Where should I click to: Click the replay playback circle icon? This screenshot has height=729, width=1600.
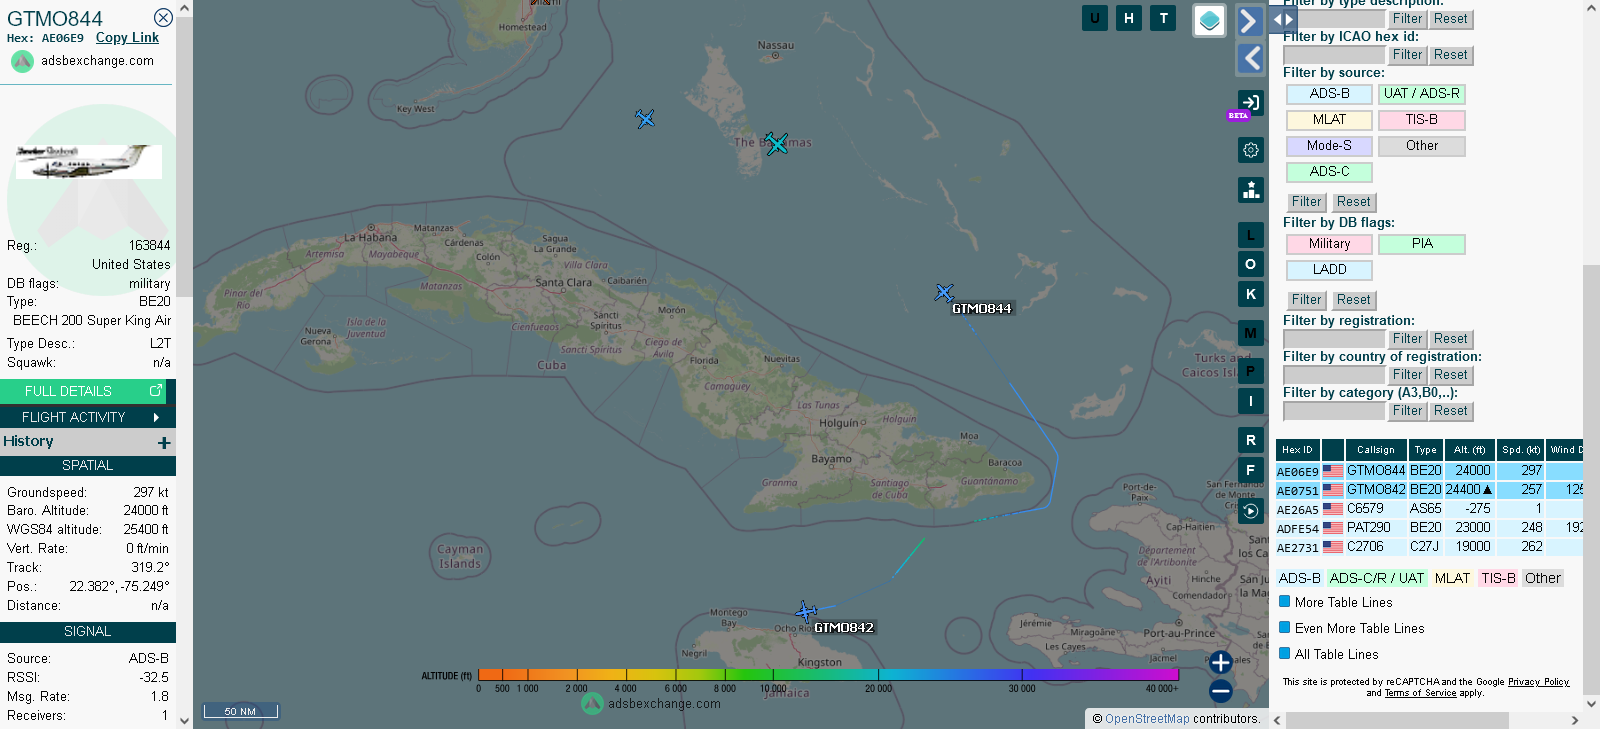[x=1251, y=512]
